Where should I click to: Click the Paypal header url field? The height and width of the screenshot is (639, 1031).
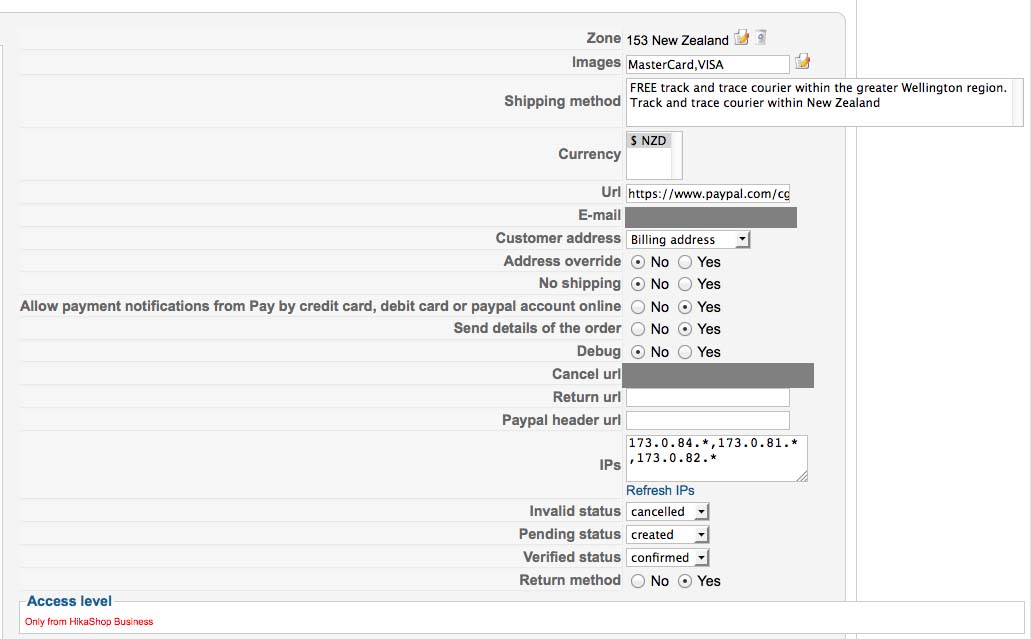pyautogui.click(x=707, y=420)
